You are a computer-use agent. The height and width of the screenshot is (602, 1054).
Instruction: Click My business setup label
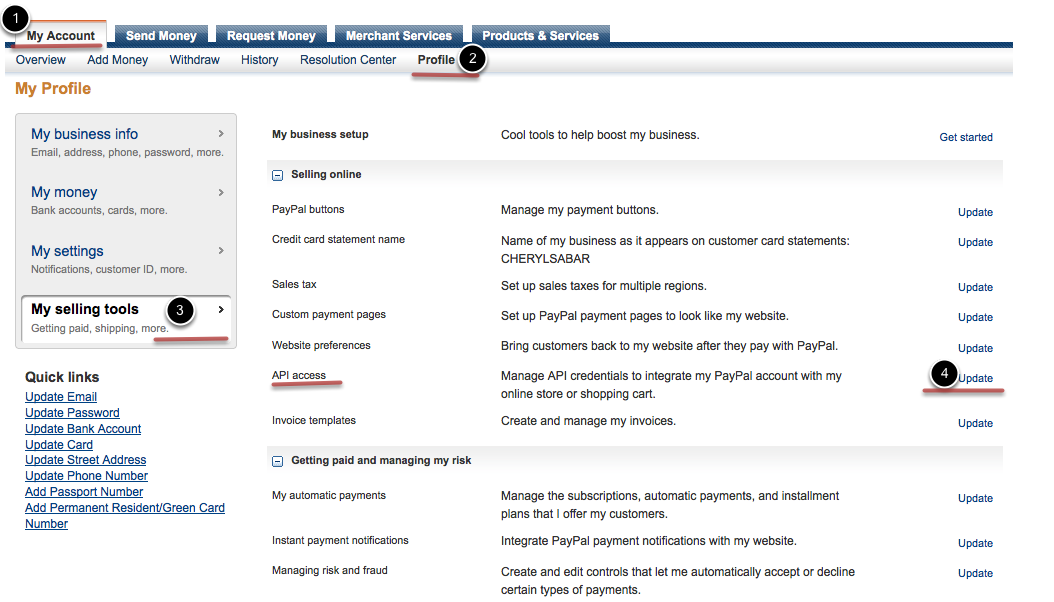[x=320, y=134]
